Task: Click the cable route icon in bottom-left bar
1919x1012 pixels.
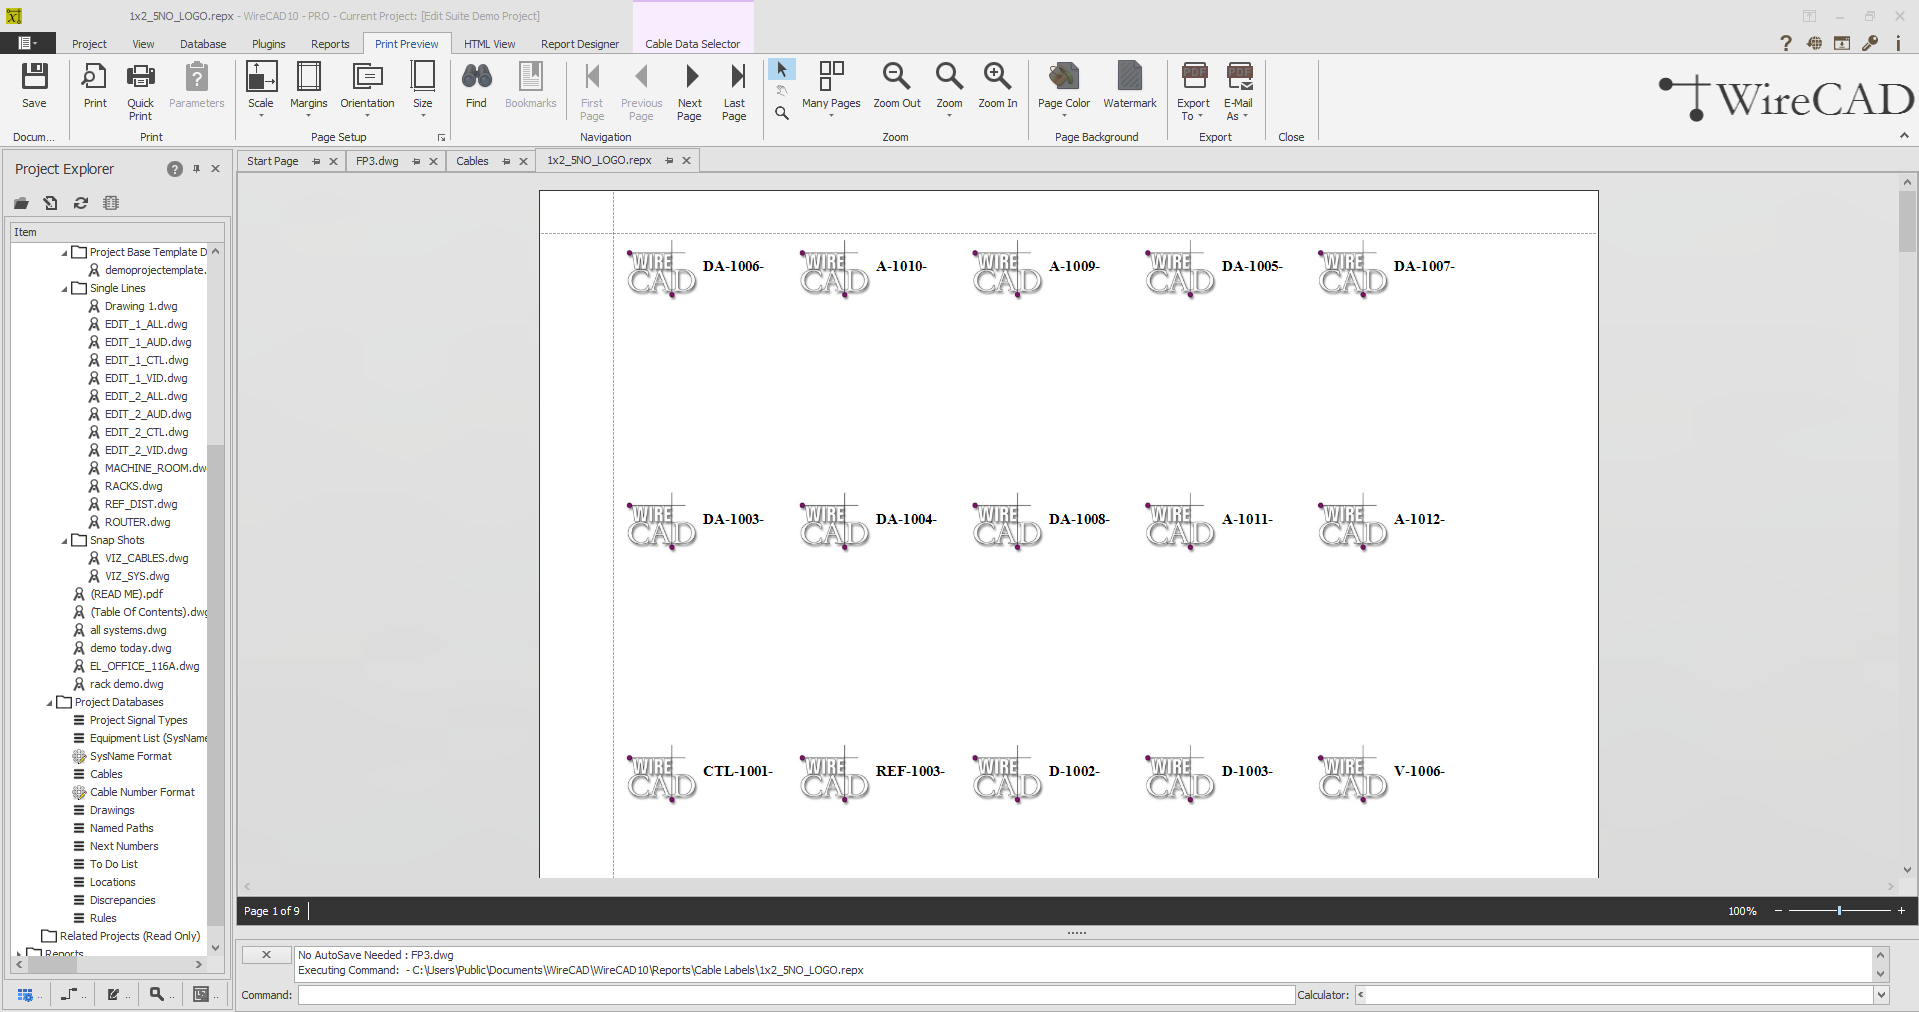Action: [x=69, y=994]
